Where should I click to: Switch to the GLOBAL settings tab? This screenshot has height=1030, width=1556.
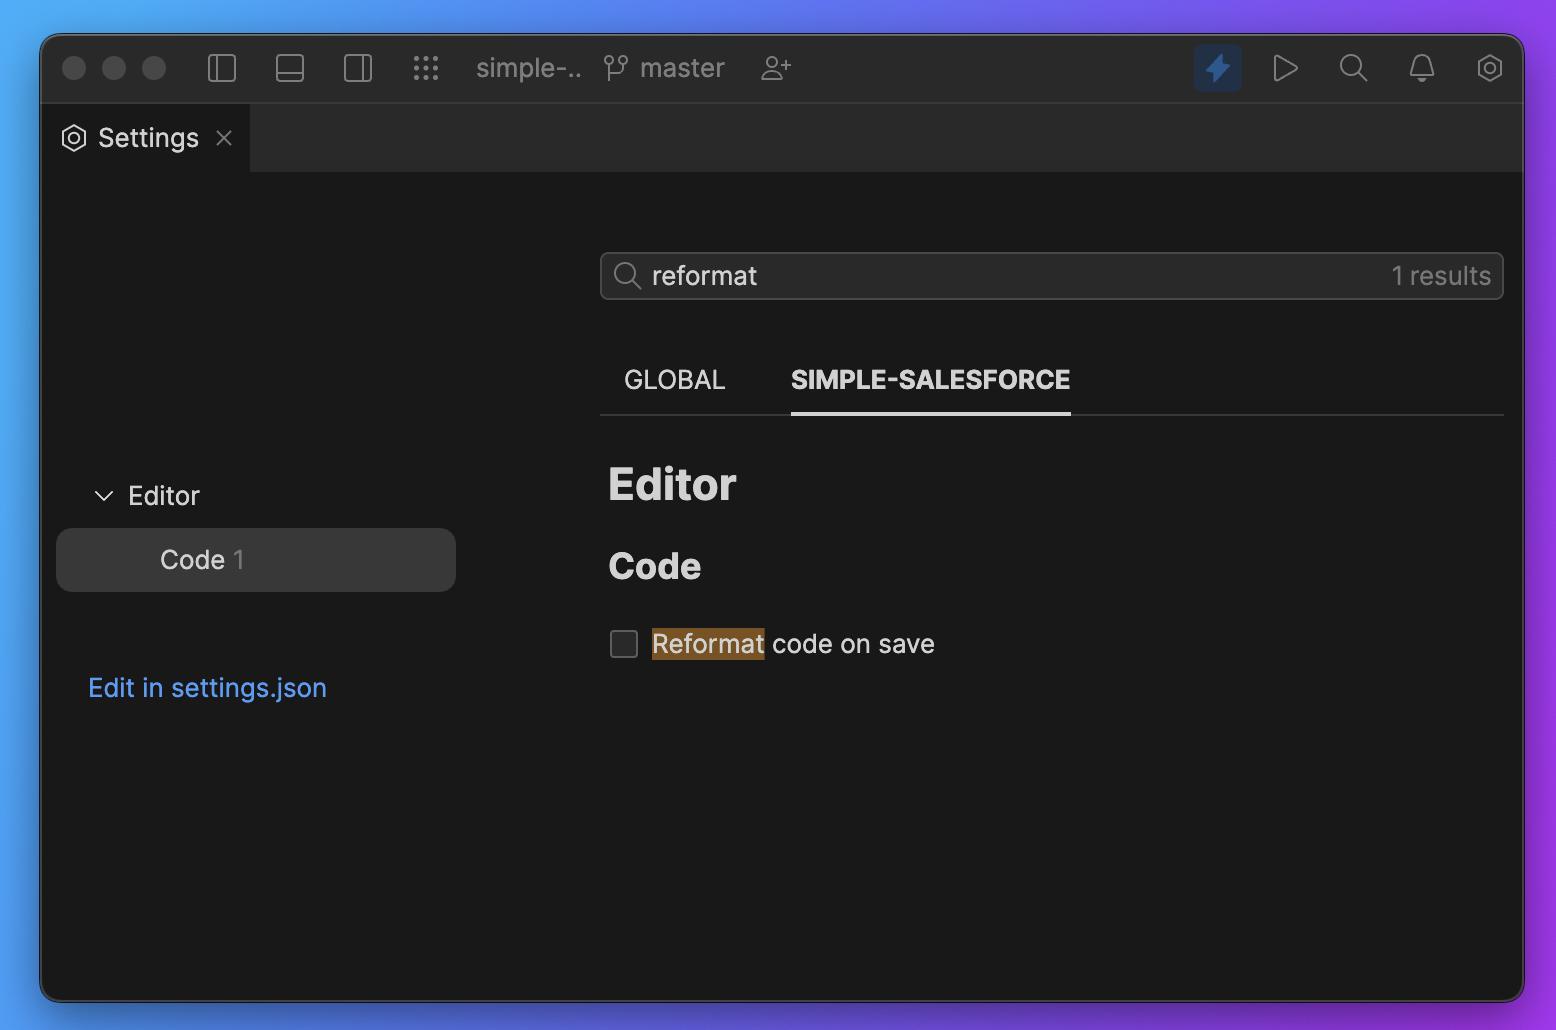coord(675,380)
